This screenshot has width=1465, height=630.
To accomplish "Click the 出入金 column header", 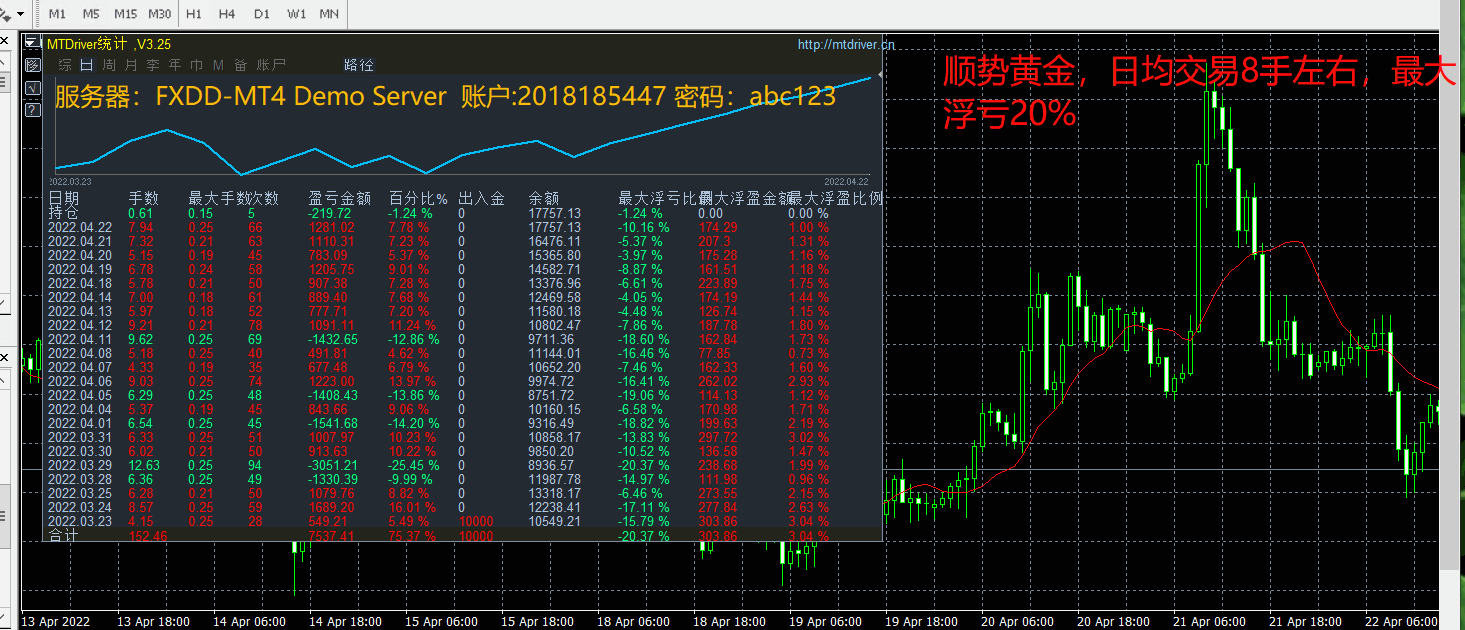I will (481, 199).
